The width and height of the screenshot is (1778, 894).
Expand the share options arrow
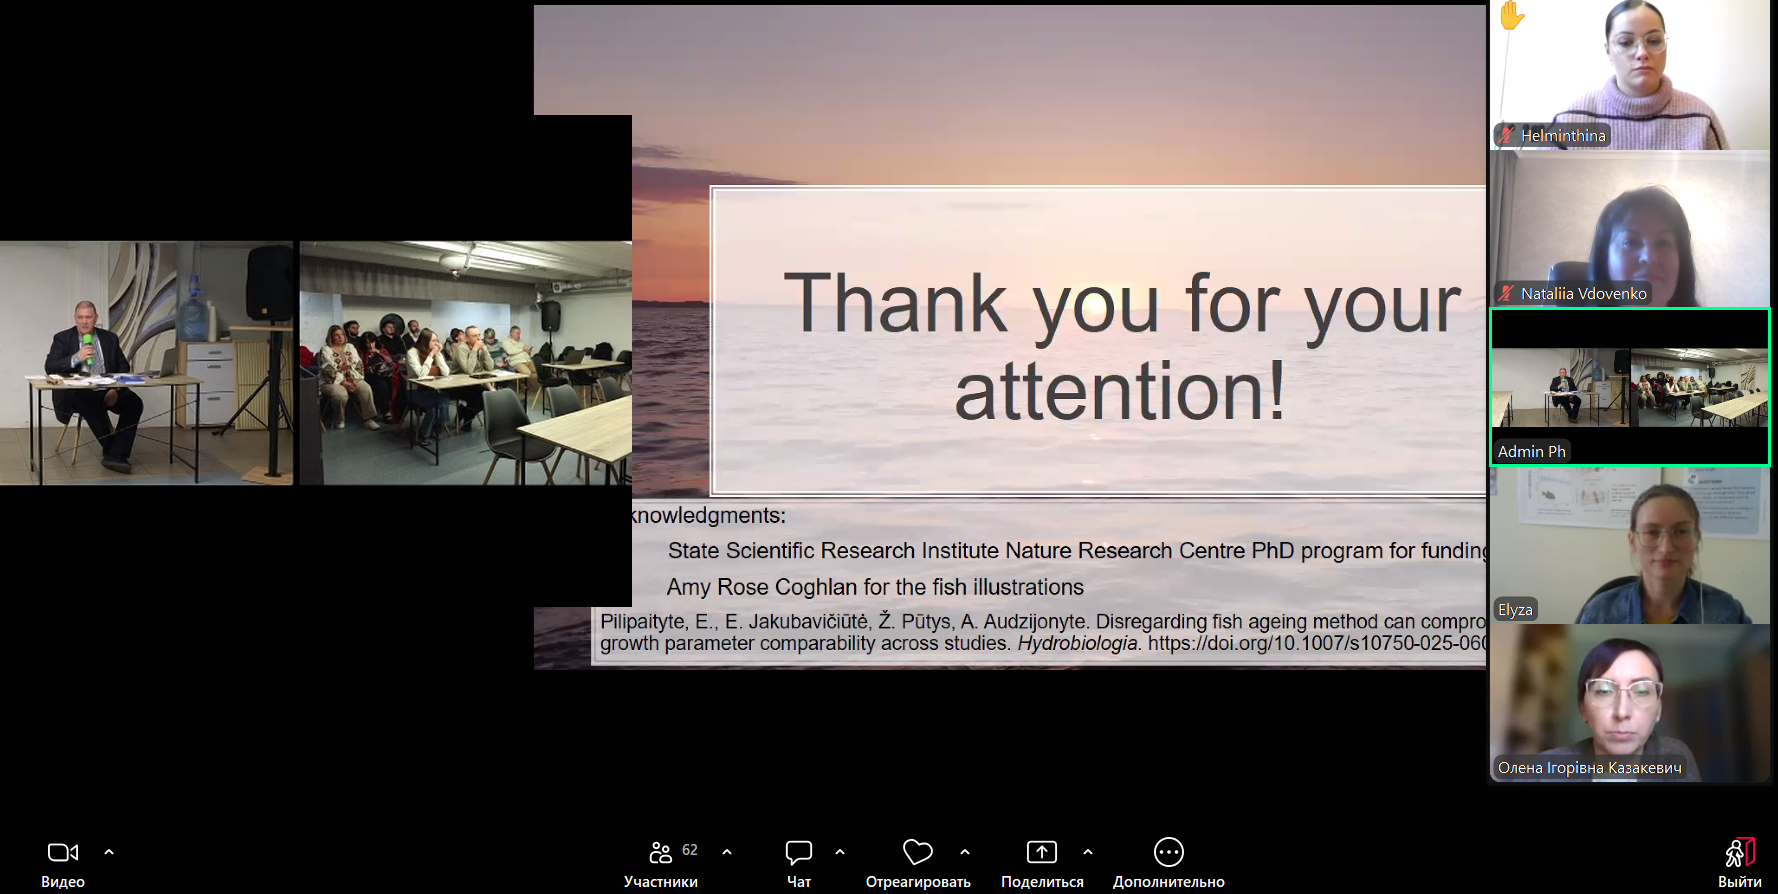1088,852
